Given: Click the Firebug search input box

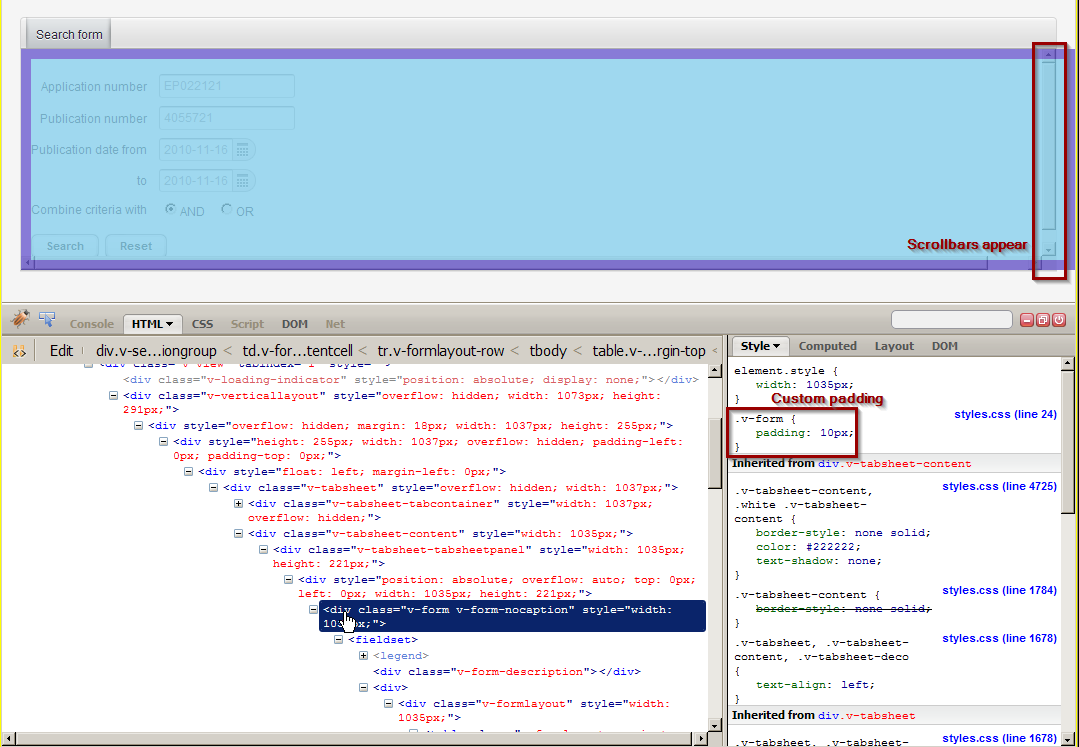Looking at the screenshot, I should pos(951,320).
